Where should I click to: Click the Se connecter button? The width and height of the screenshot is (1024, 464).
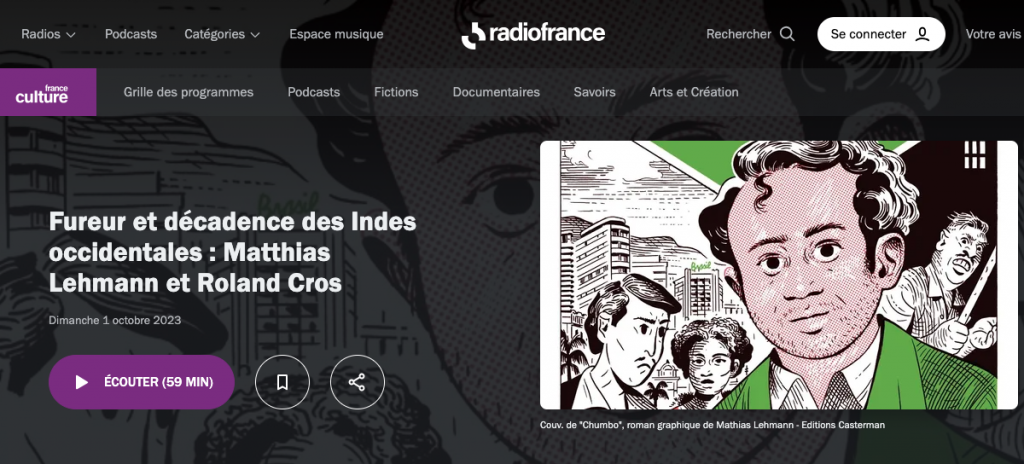coord(881,34)
